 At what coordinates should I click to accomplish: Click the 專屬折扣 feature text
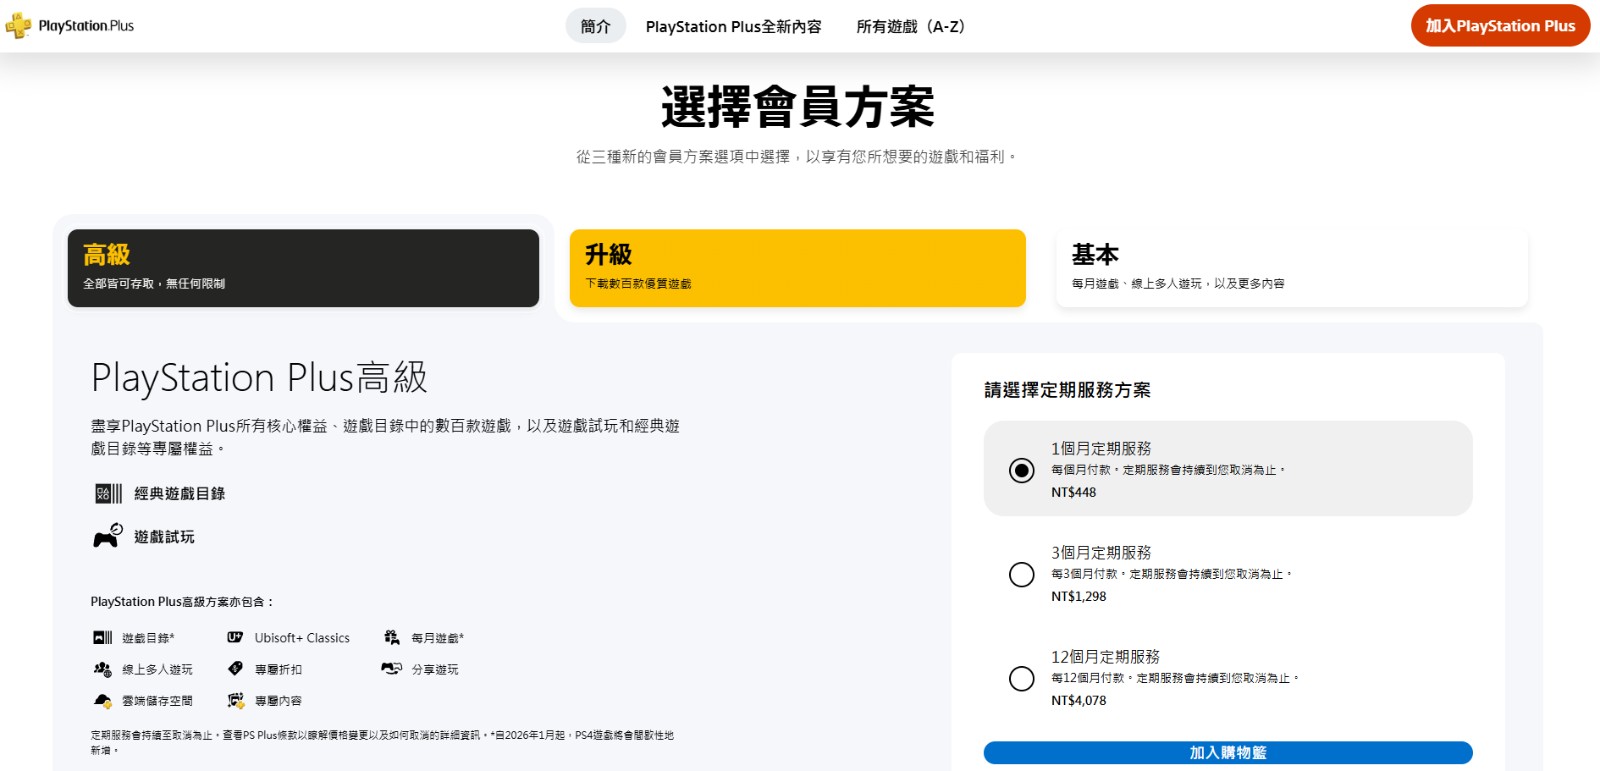(x=278, y=670)
